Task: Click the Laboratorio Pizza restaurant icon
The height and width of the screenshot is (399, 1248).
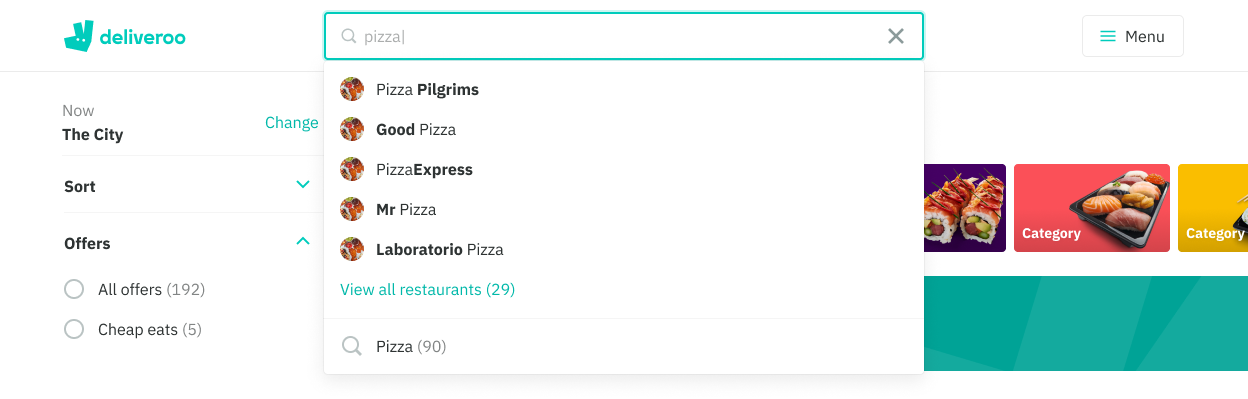Action: [352, 249]
